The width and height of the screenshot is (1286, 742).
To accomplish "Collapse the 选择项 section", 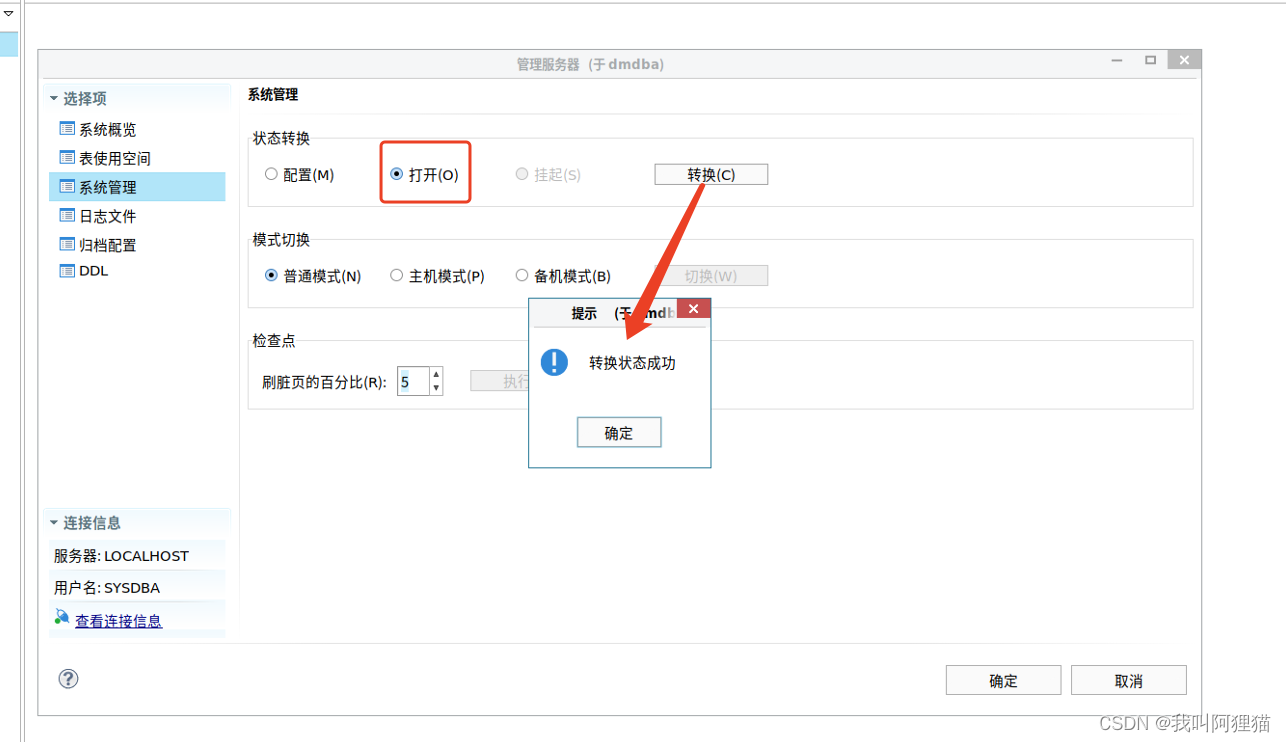I will click(x=54, y=98).
